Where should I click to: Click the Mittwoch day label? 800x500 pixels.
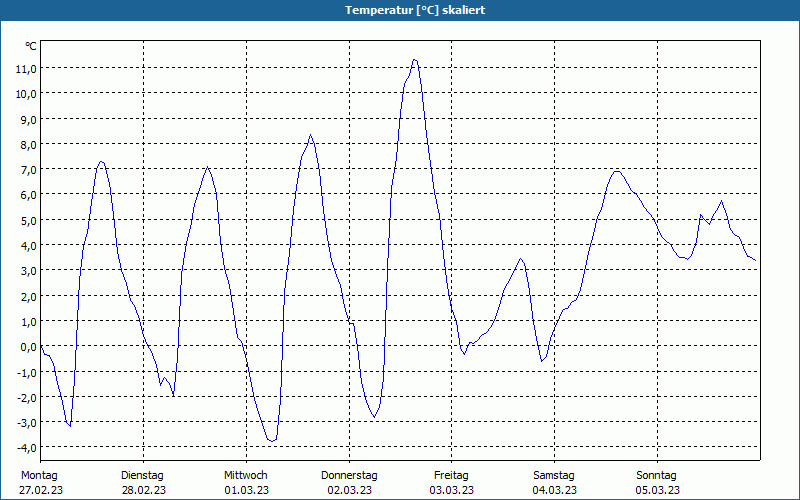246,475
